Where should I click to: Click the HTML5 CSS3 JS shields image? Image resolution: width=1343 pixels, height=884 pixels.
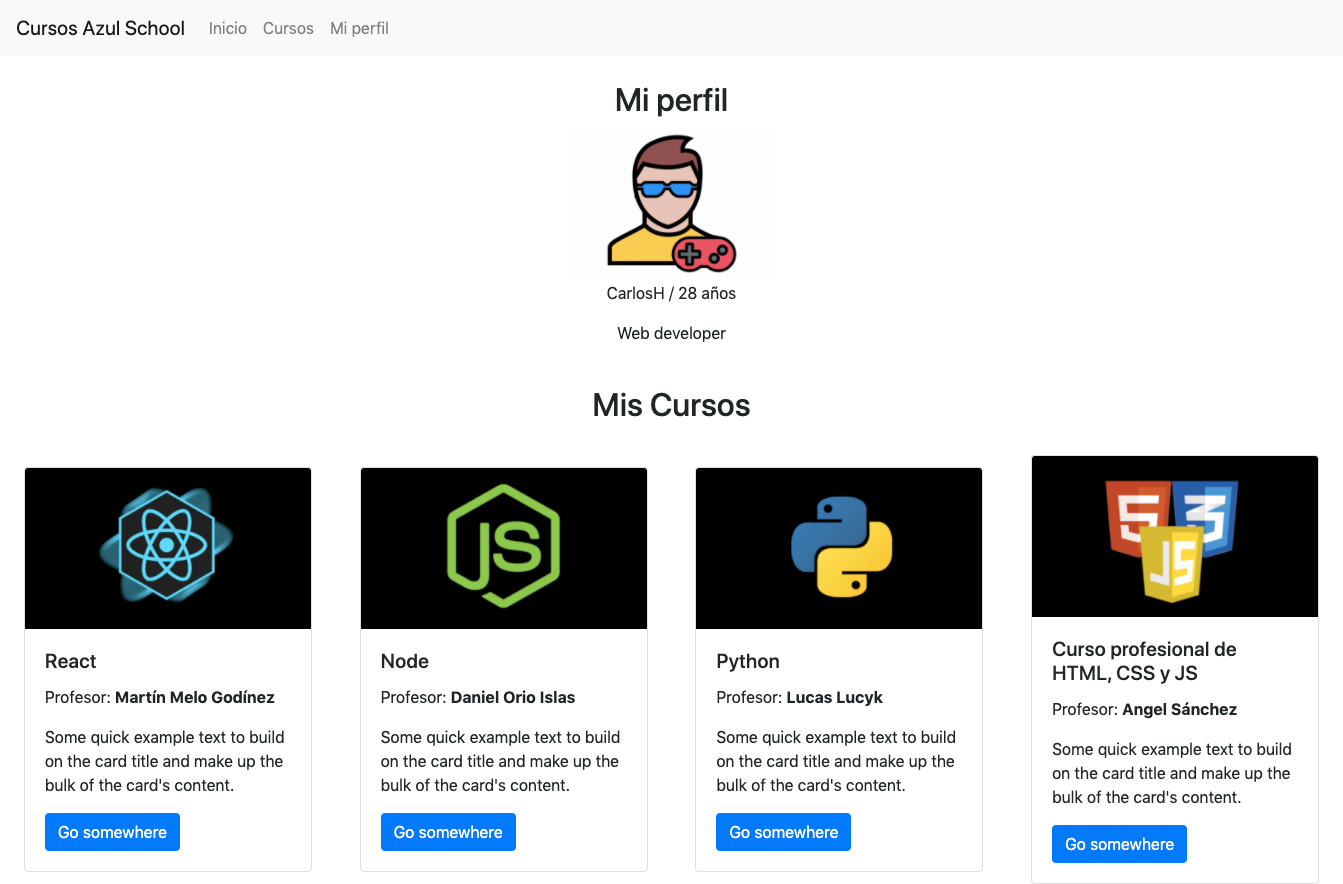(x=1175, y=537)
